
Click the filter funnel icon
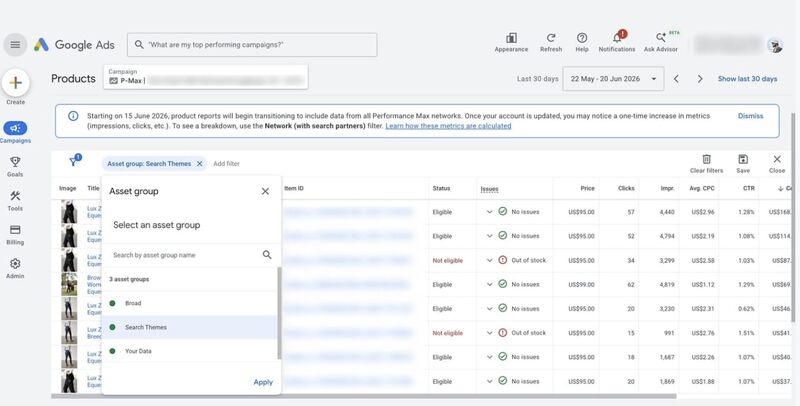[x=73, y=162]
